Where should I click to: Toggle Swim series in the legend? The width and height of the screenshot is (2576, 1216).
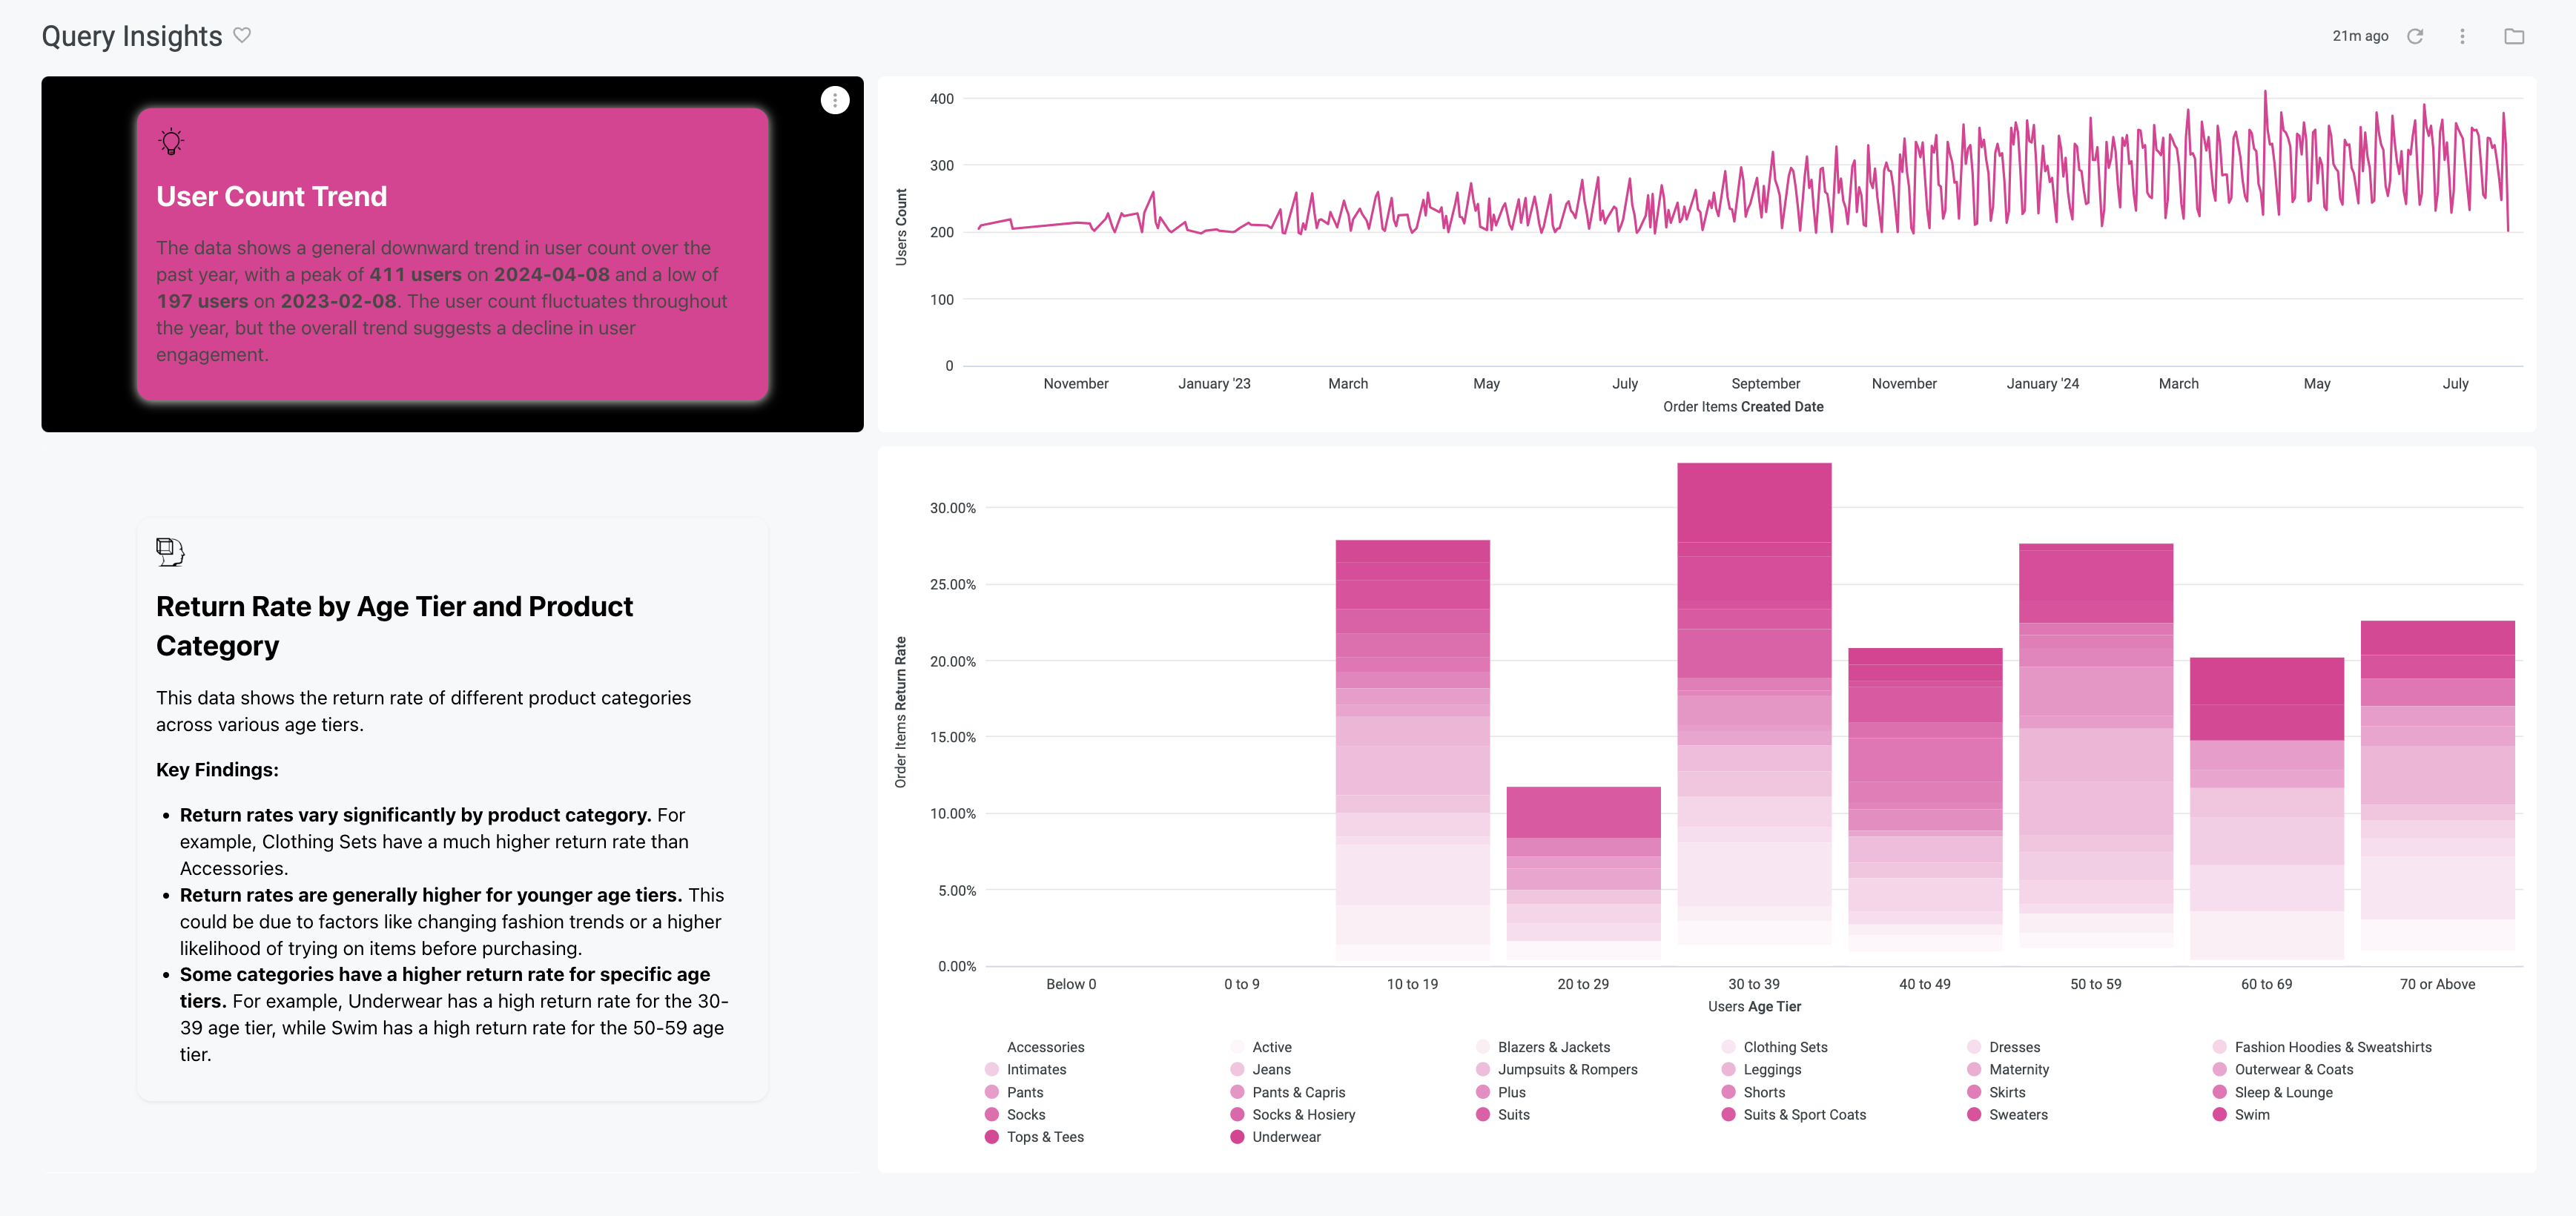tap(2251, 1115)
